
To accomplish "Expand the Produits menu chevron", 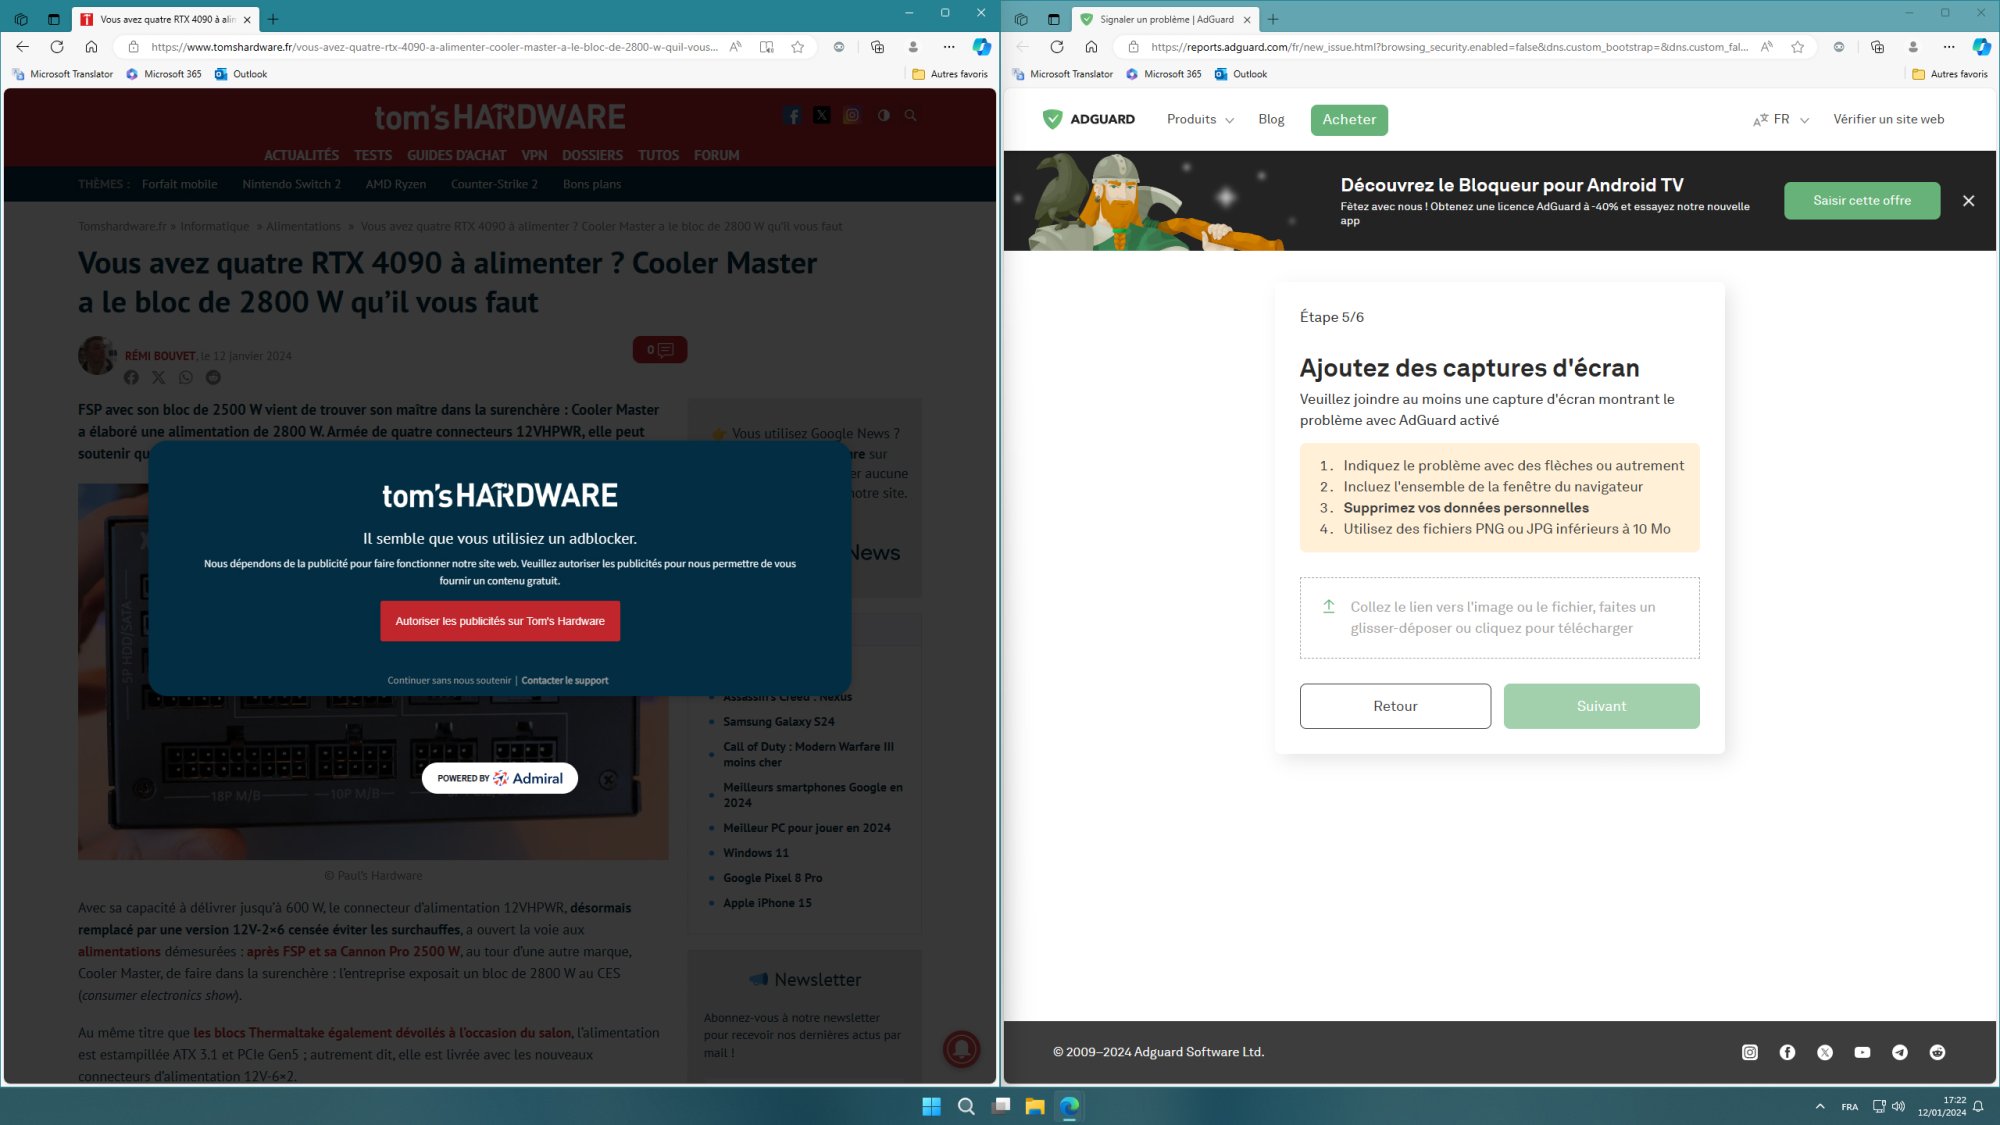I will [1230, 120].
